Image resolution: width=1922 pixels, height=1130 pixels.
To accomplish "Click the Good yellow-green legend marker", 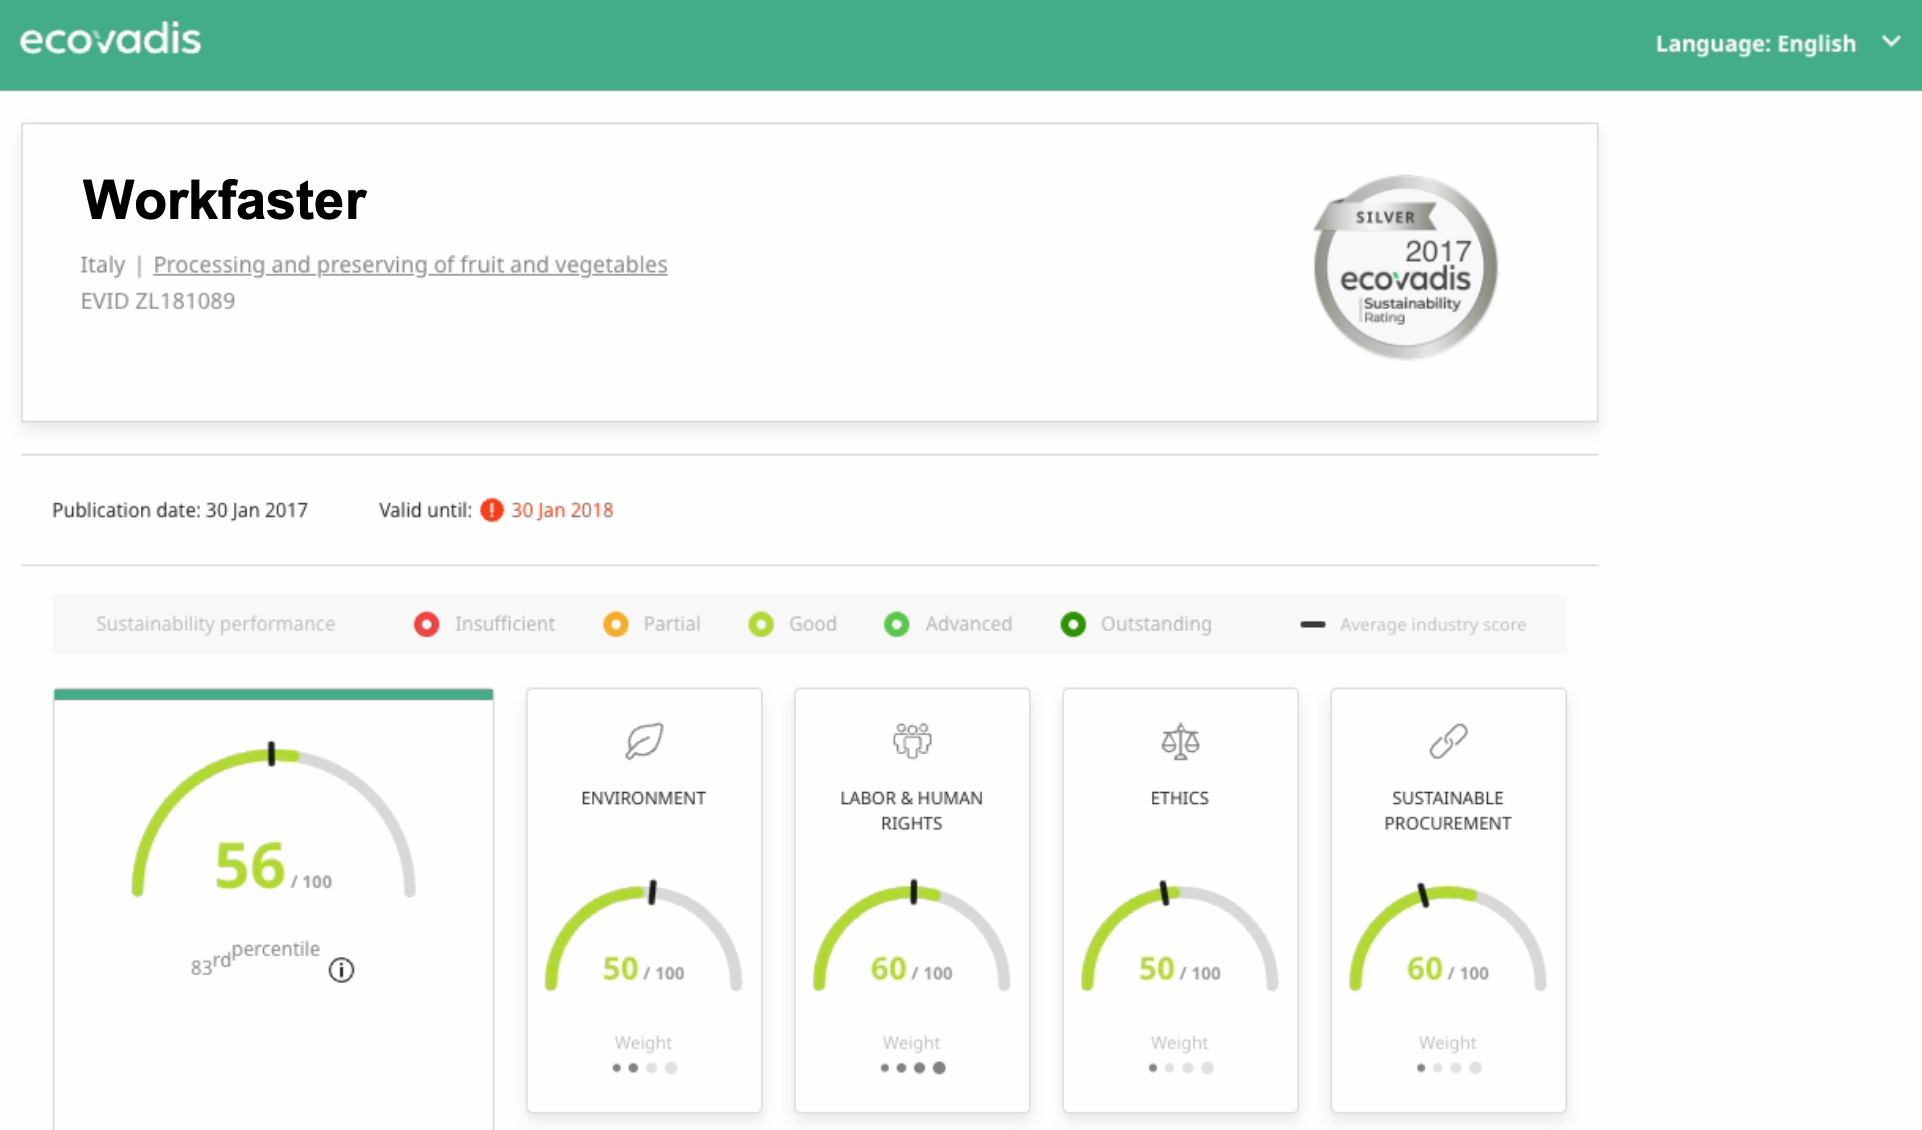I will coord(761,624).
